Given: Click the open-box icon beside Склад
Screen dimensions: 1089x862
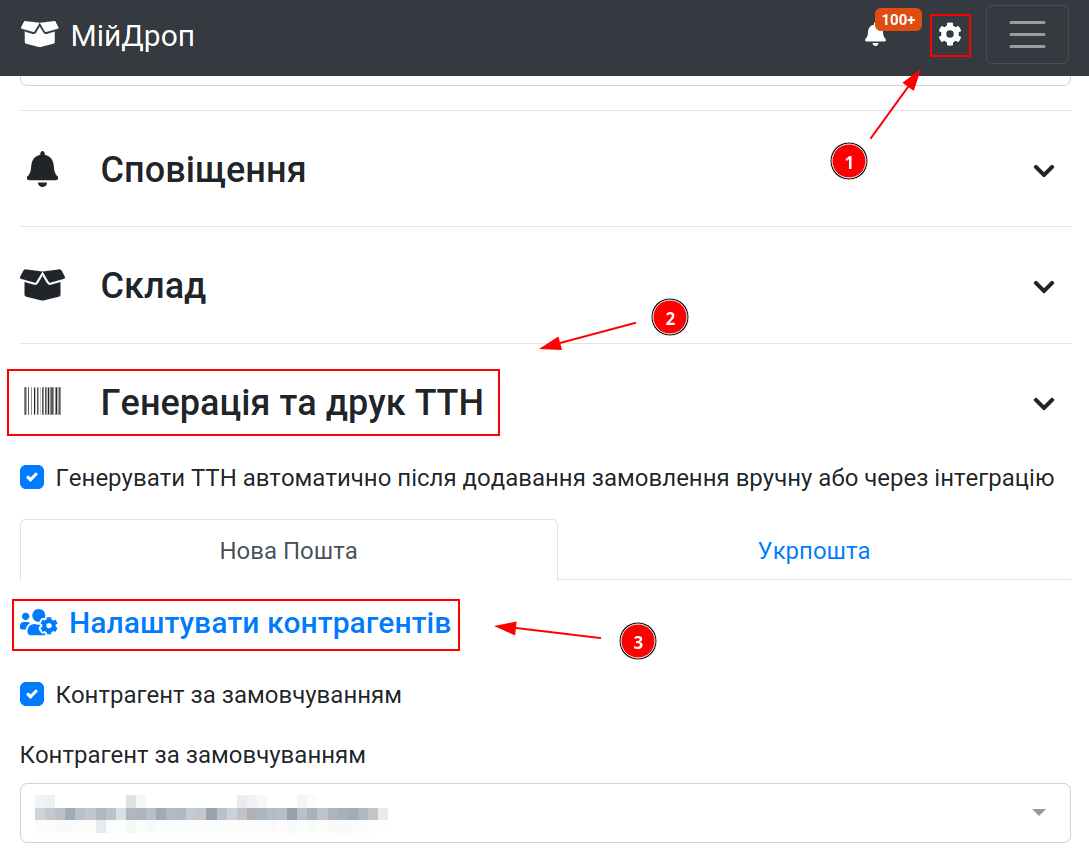Looking at the screenshot, I should (x=42, y=285).
